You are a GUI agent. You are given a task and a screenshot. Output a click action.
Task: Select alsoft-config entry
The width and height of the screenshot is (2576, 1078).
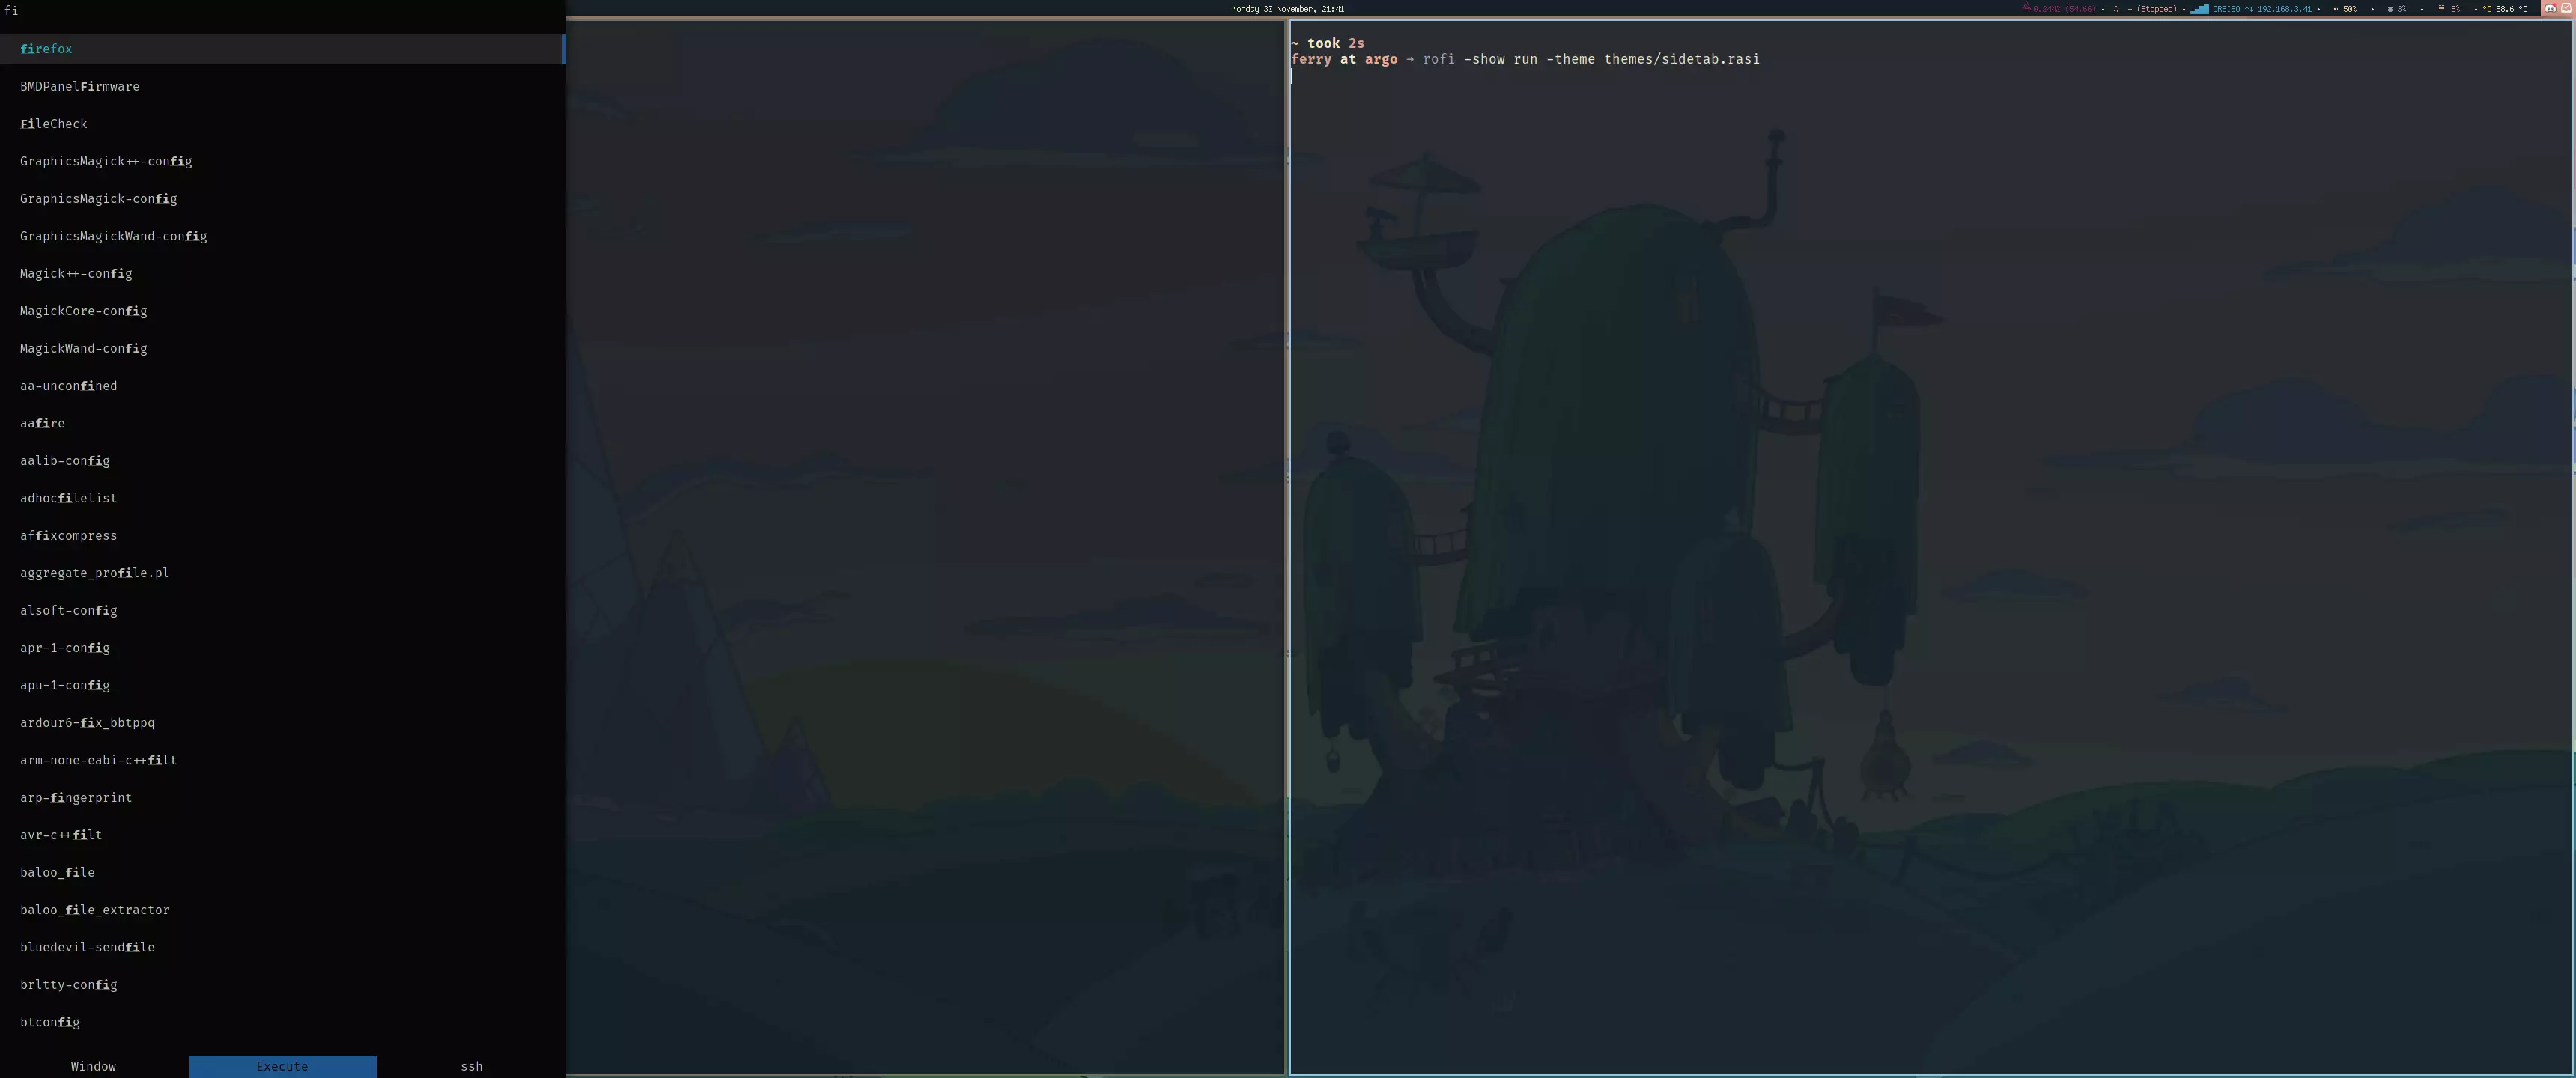click(x=282, y=610)
